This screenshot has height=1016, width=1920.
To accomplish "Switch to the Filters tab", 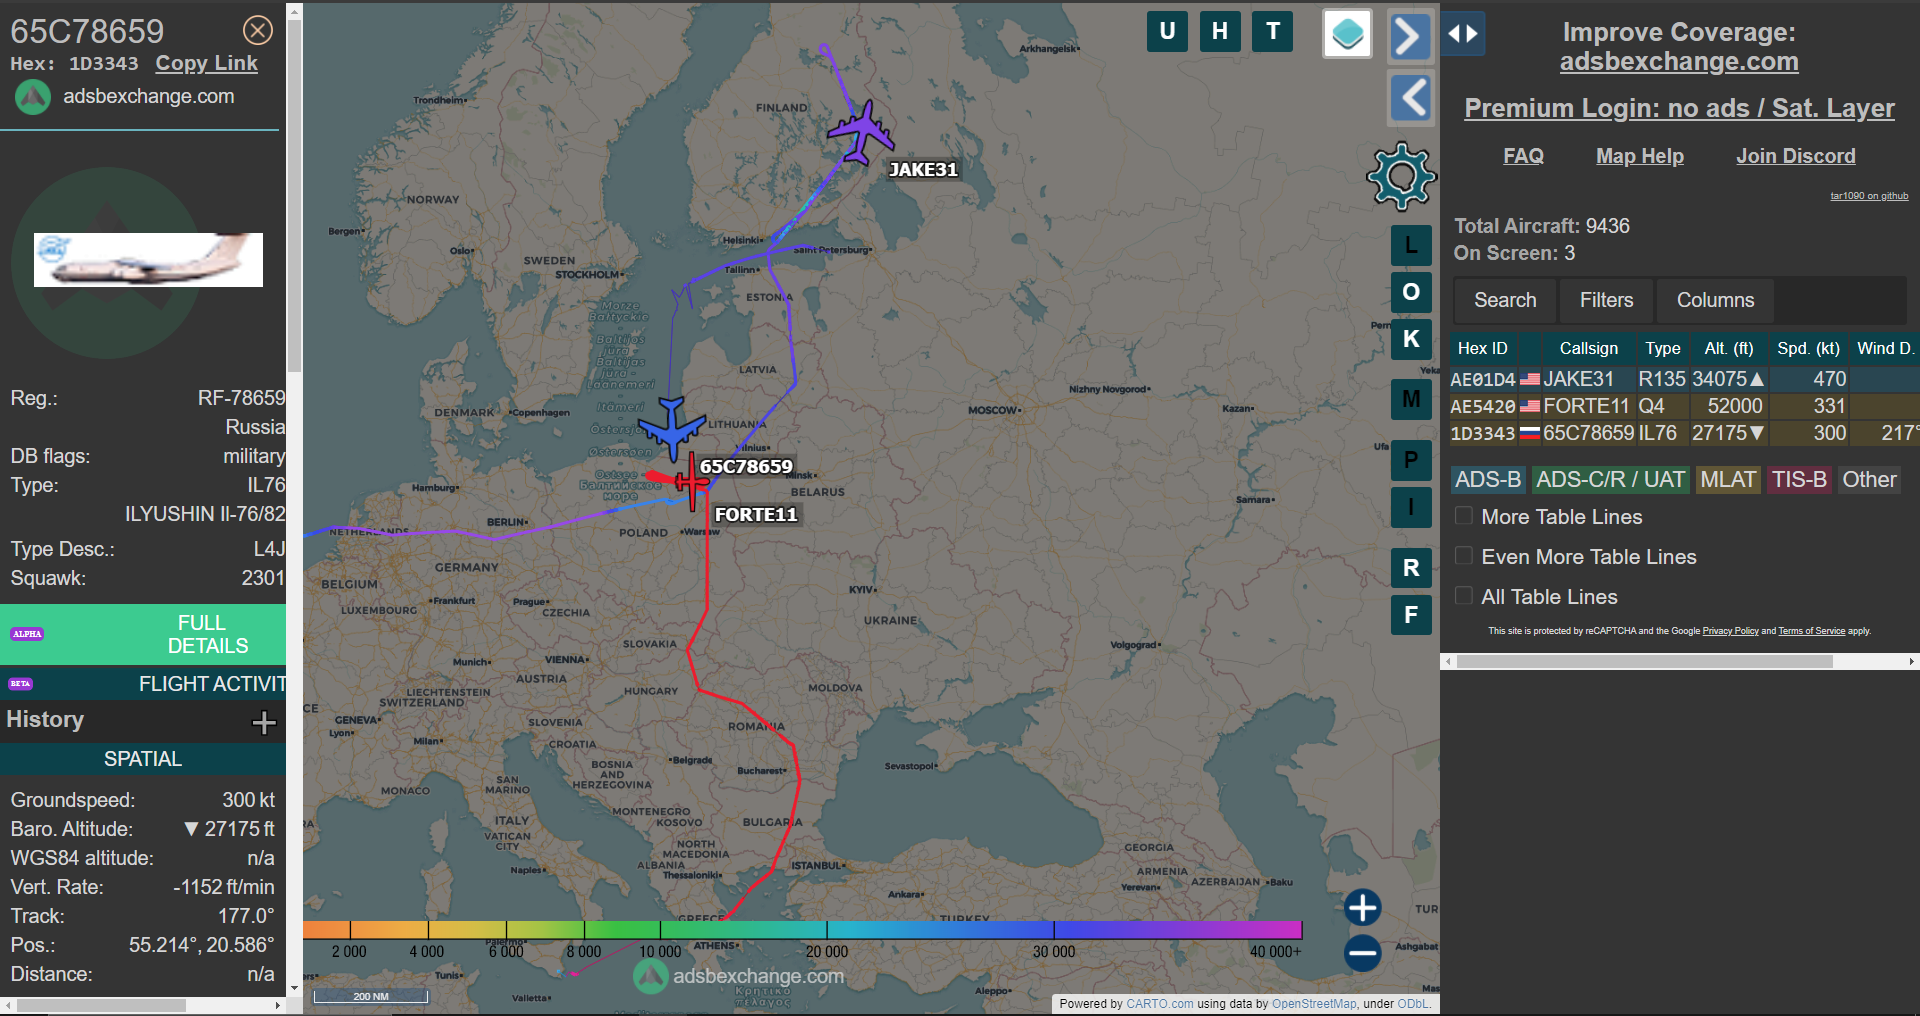I will 1606,300.
